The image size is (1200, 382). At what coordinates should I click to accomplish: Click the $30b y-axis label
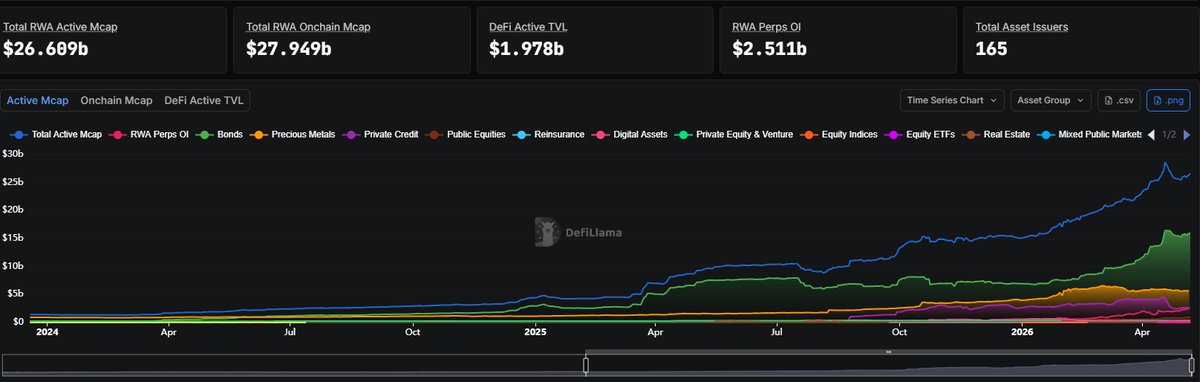(x=13, y=153)
